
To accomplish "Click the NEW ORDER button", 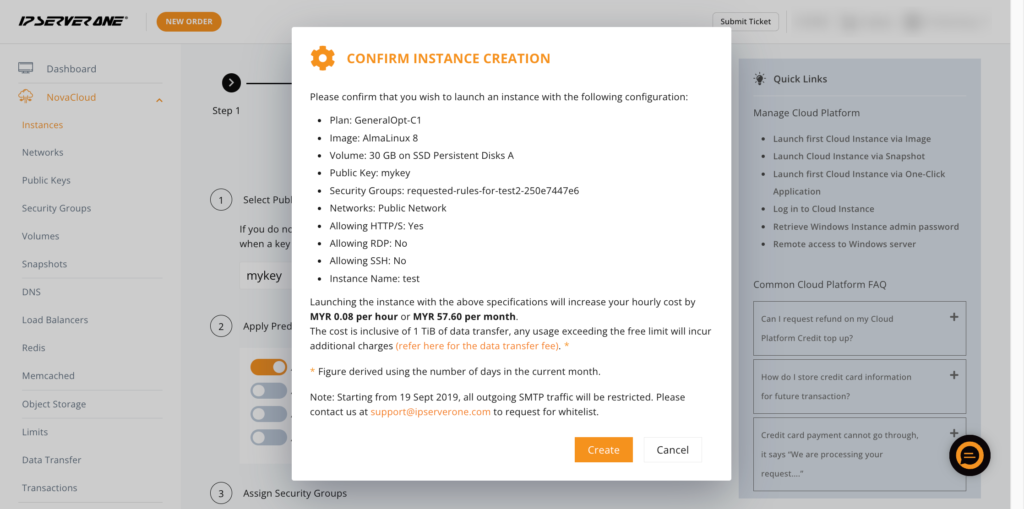I will tap(189, 22).
